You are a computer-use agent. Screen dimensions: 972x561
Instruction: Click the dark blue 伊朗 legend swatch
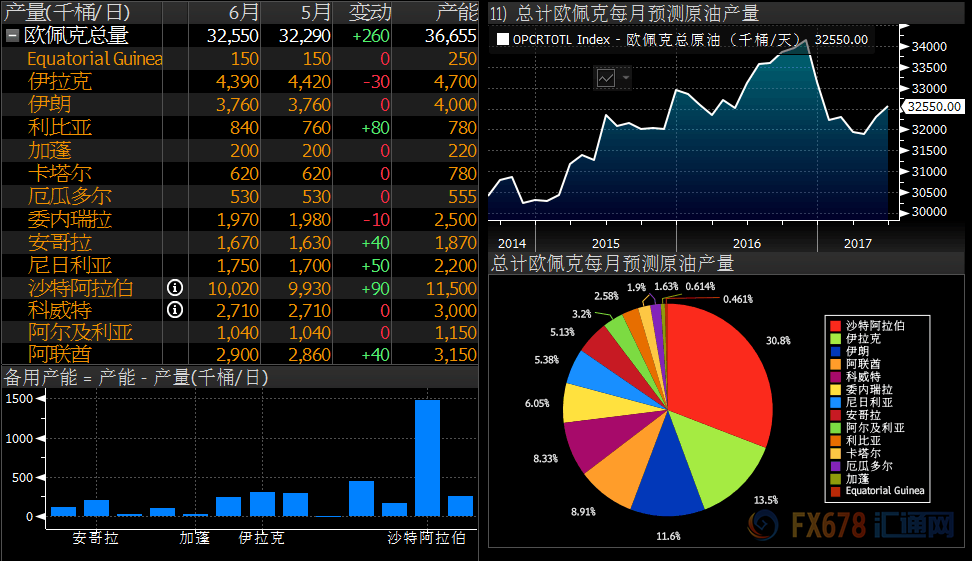836,352
